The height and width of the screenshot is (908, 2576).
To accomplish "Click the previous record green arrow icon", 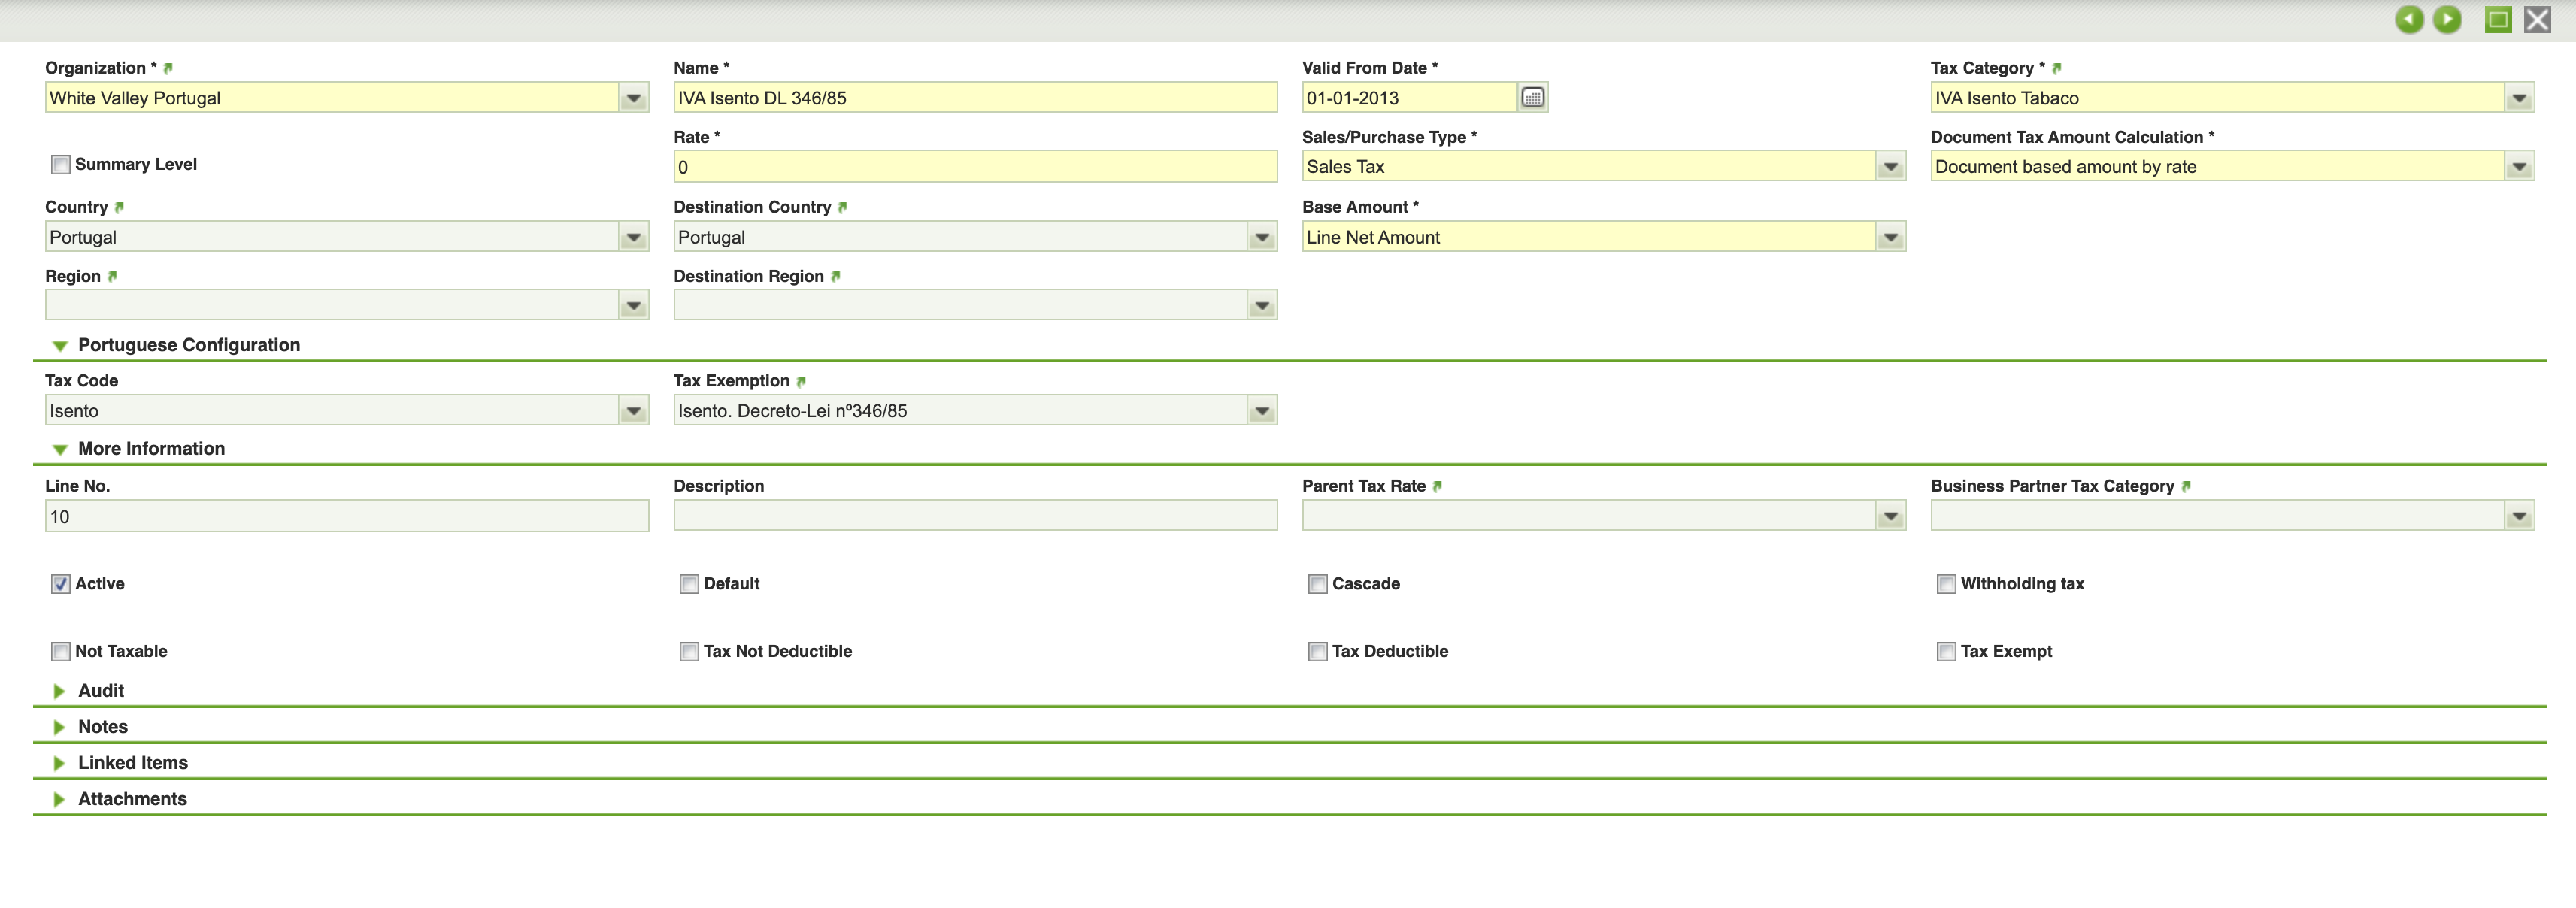I will point(2409,19).
